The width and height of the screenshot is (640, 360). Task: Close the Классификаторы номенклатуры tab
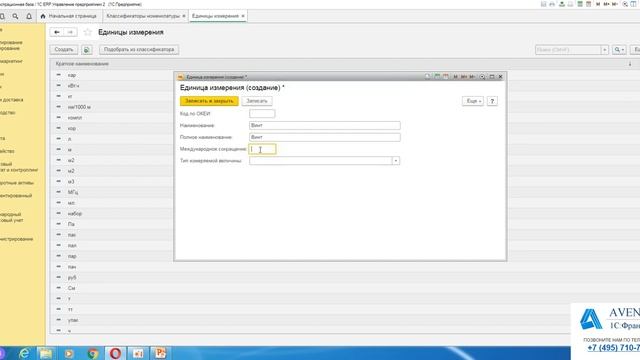[x=184, y=16]
